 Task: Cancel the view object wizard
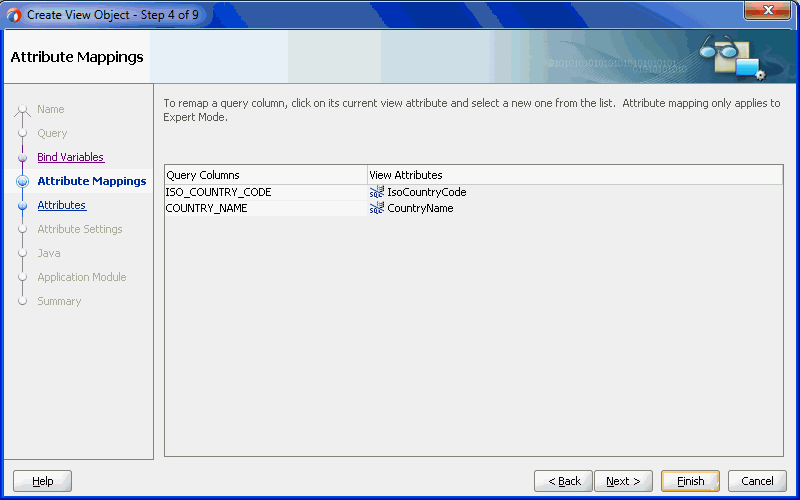click(x=757, y=481)
